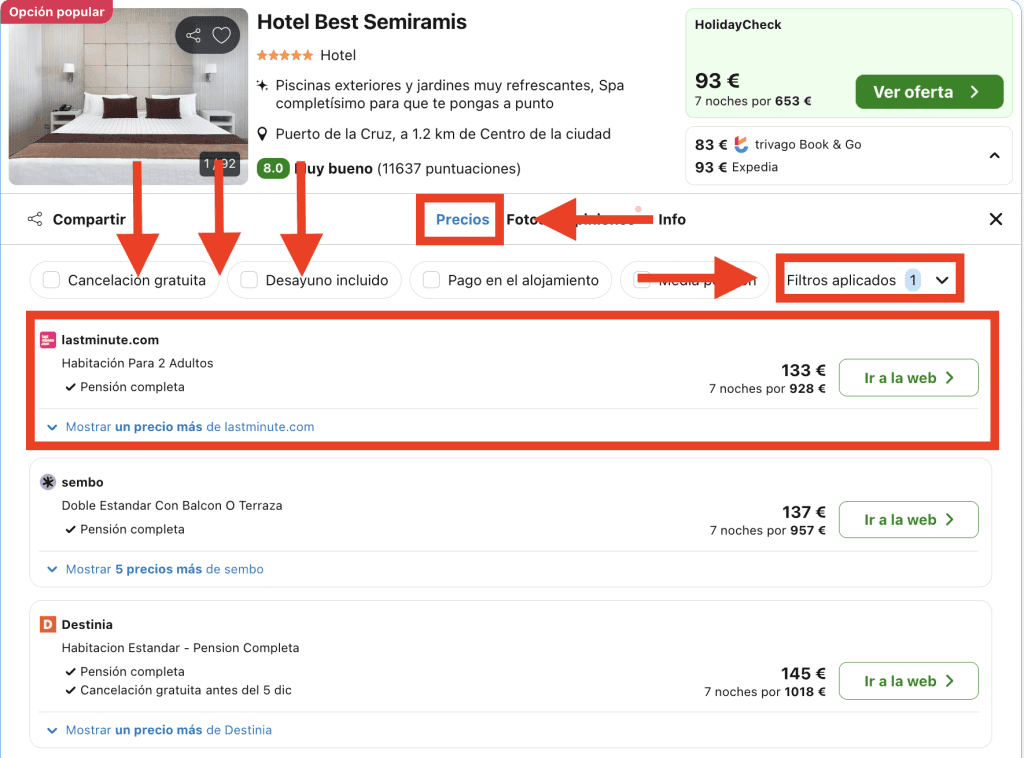Close the hotel details panel

coord(995,219)
